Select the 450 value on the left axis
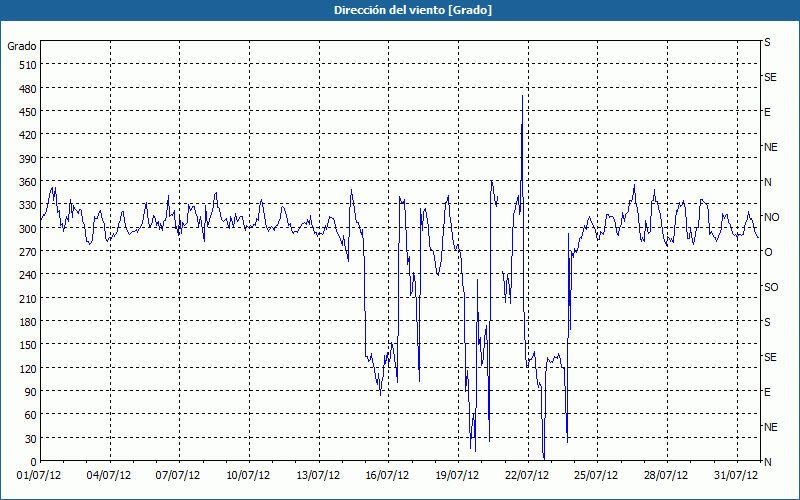Image resolution: width=800 pixels, height=500 pixels. pos(28,112)
